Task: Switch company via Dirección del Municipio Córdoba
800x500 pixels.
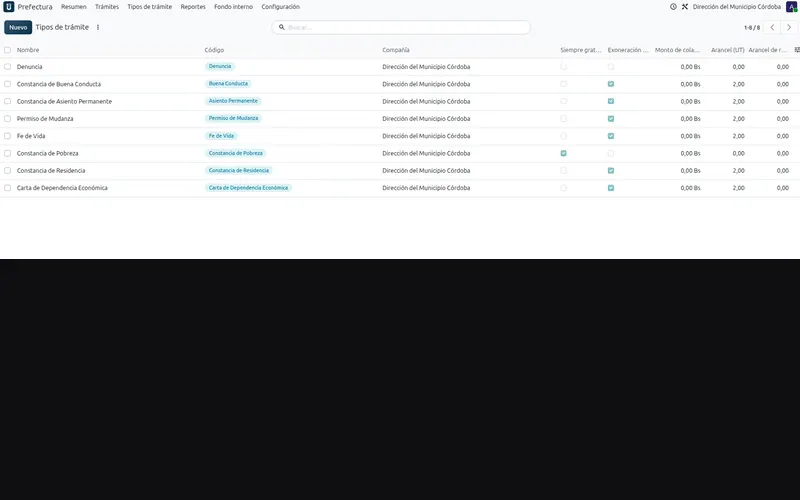Action: click(736, 7)
